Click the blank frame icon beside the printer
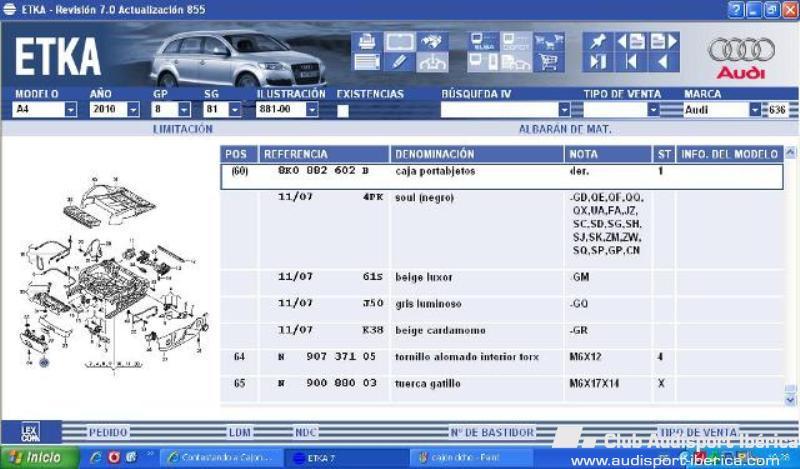The width and height of the screenshot is (800, 469). click(x=399, y=42)
